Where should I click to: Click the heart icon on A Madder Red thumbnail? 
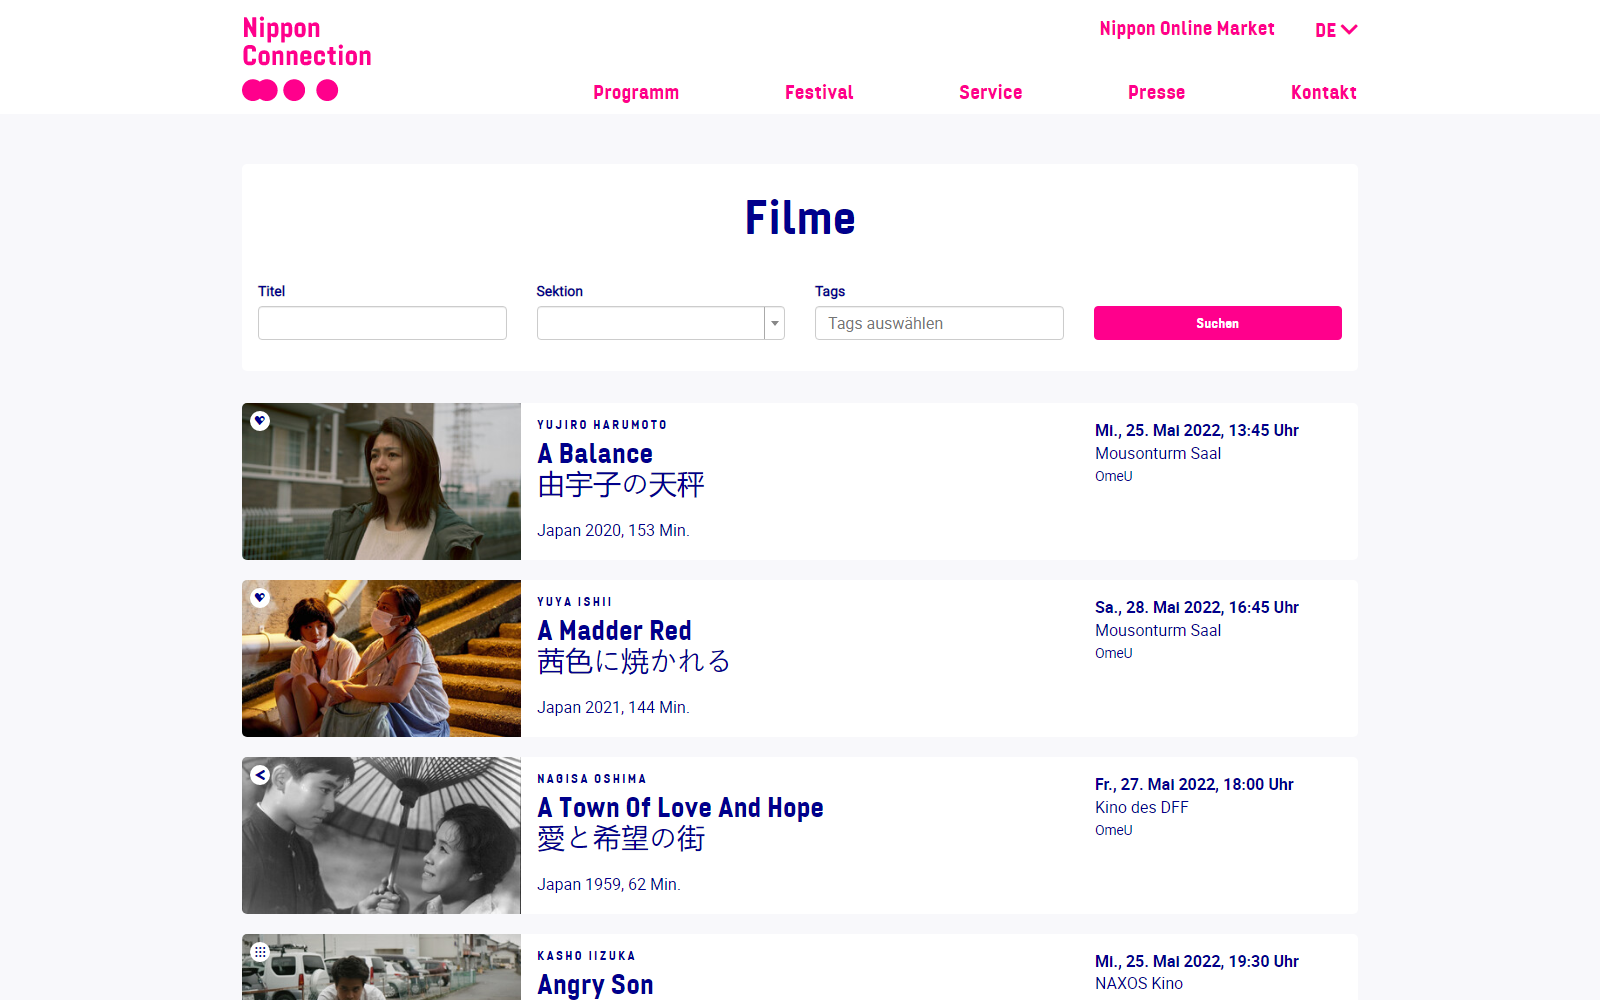coord(260,598)
